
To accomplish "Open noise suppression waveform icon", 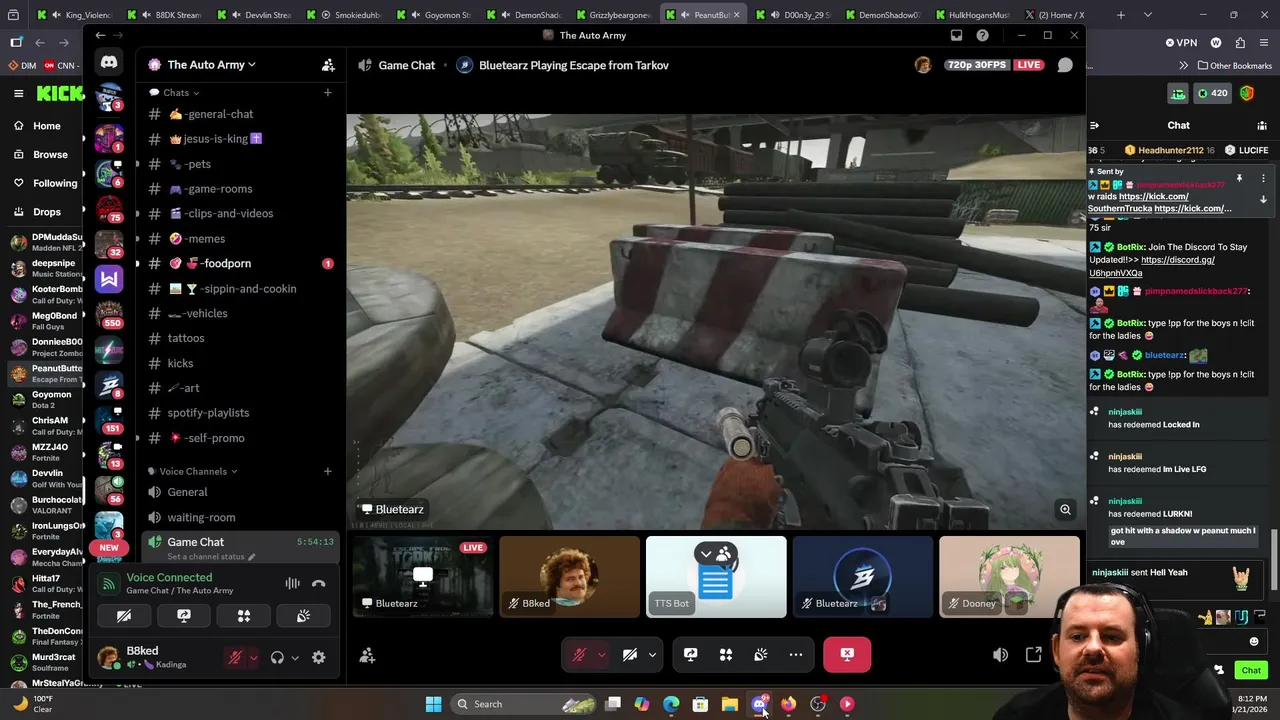I will (x=292, y=584).
